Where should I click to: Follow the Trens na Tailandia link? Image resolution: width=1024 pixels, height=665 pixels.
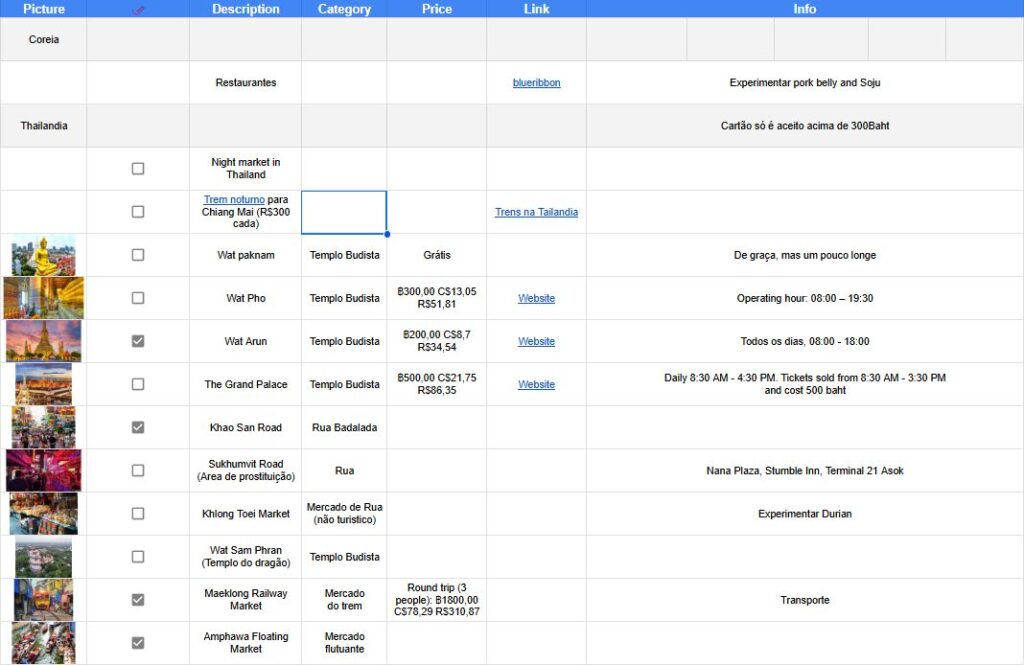click(536, 212)
